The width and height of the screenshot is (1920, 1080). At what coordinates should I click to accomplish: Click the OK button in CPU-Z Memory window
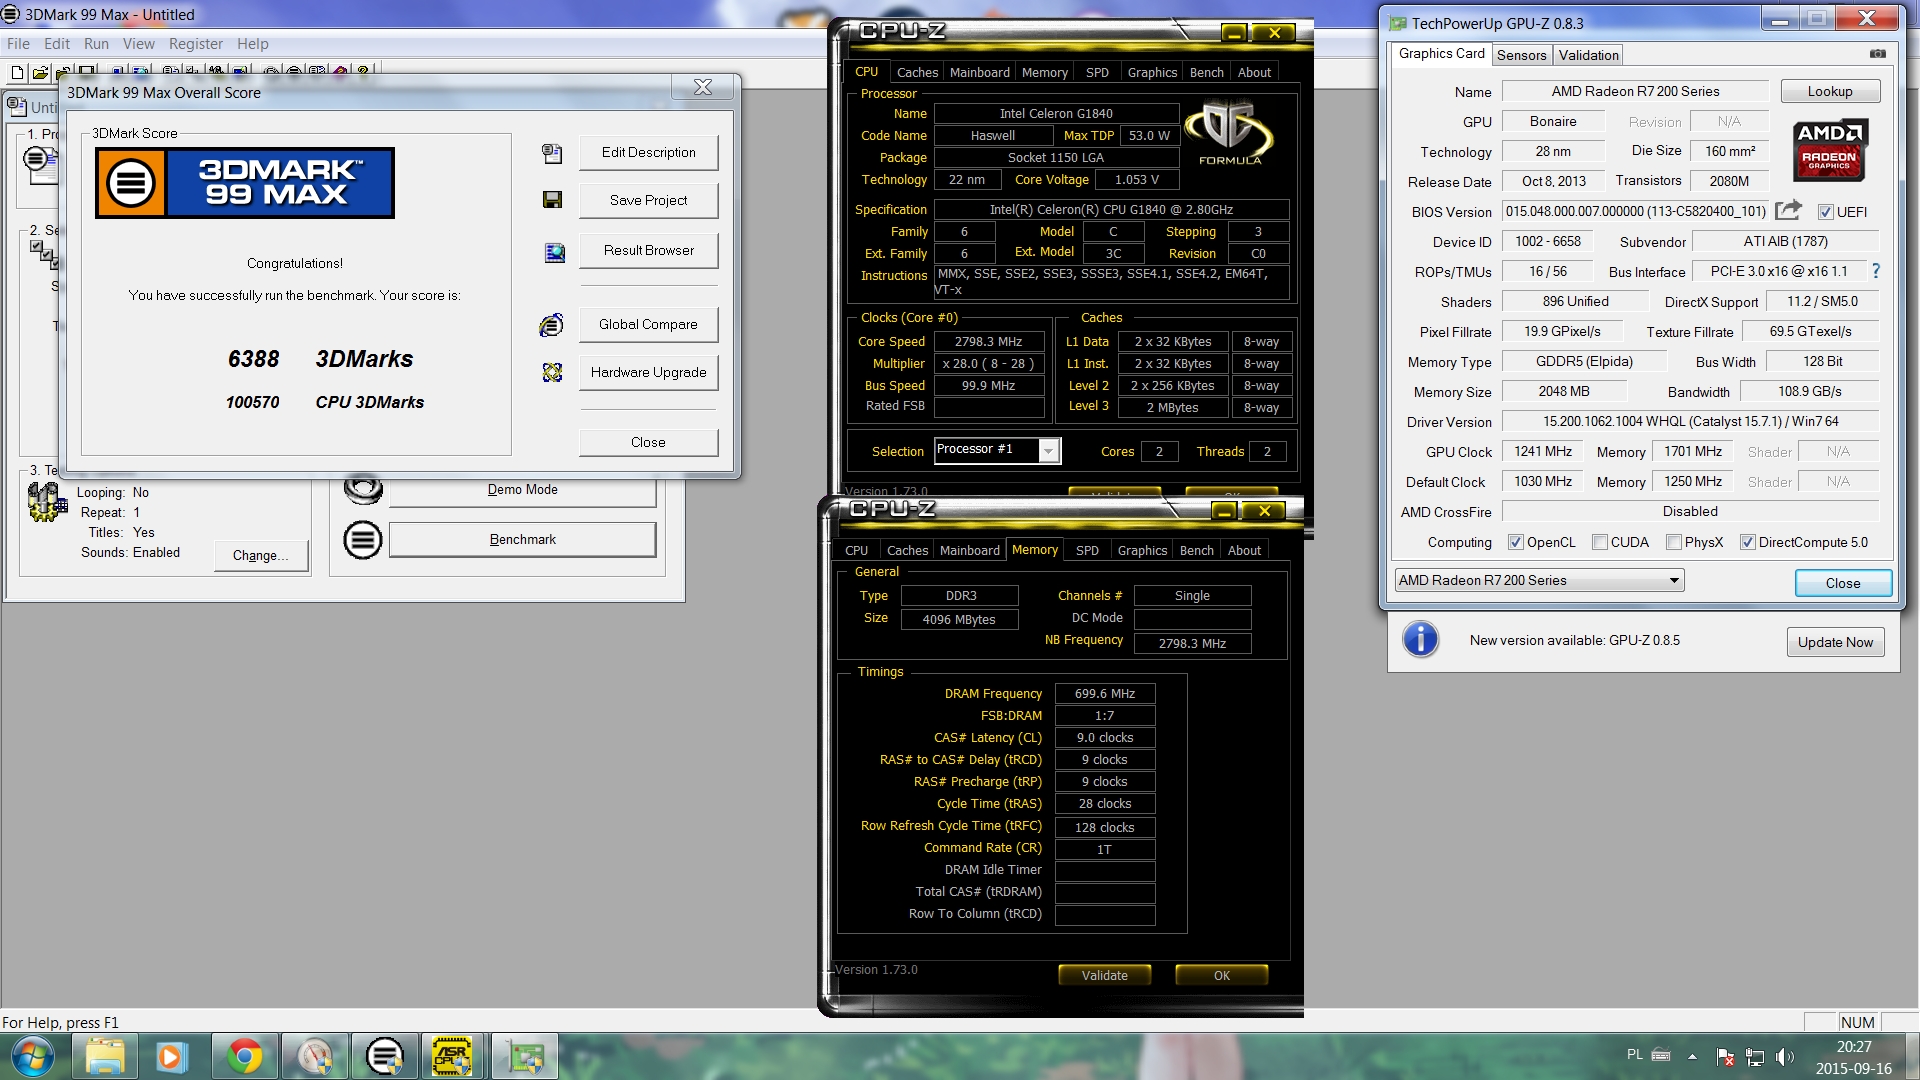pyautogui.click(x=1221, y=975)
